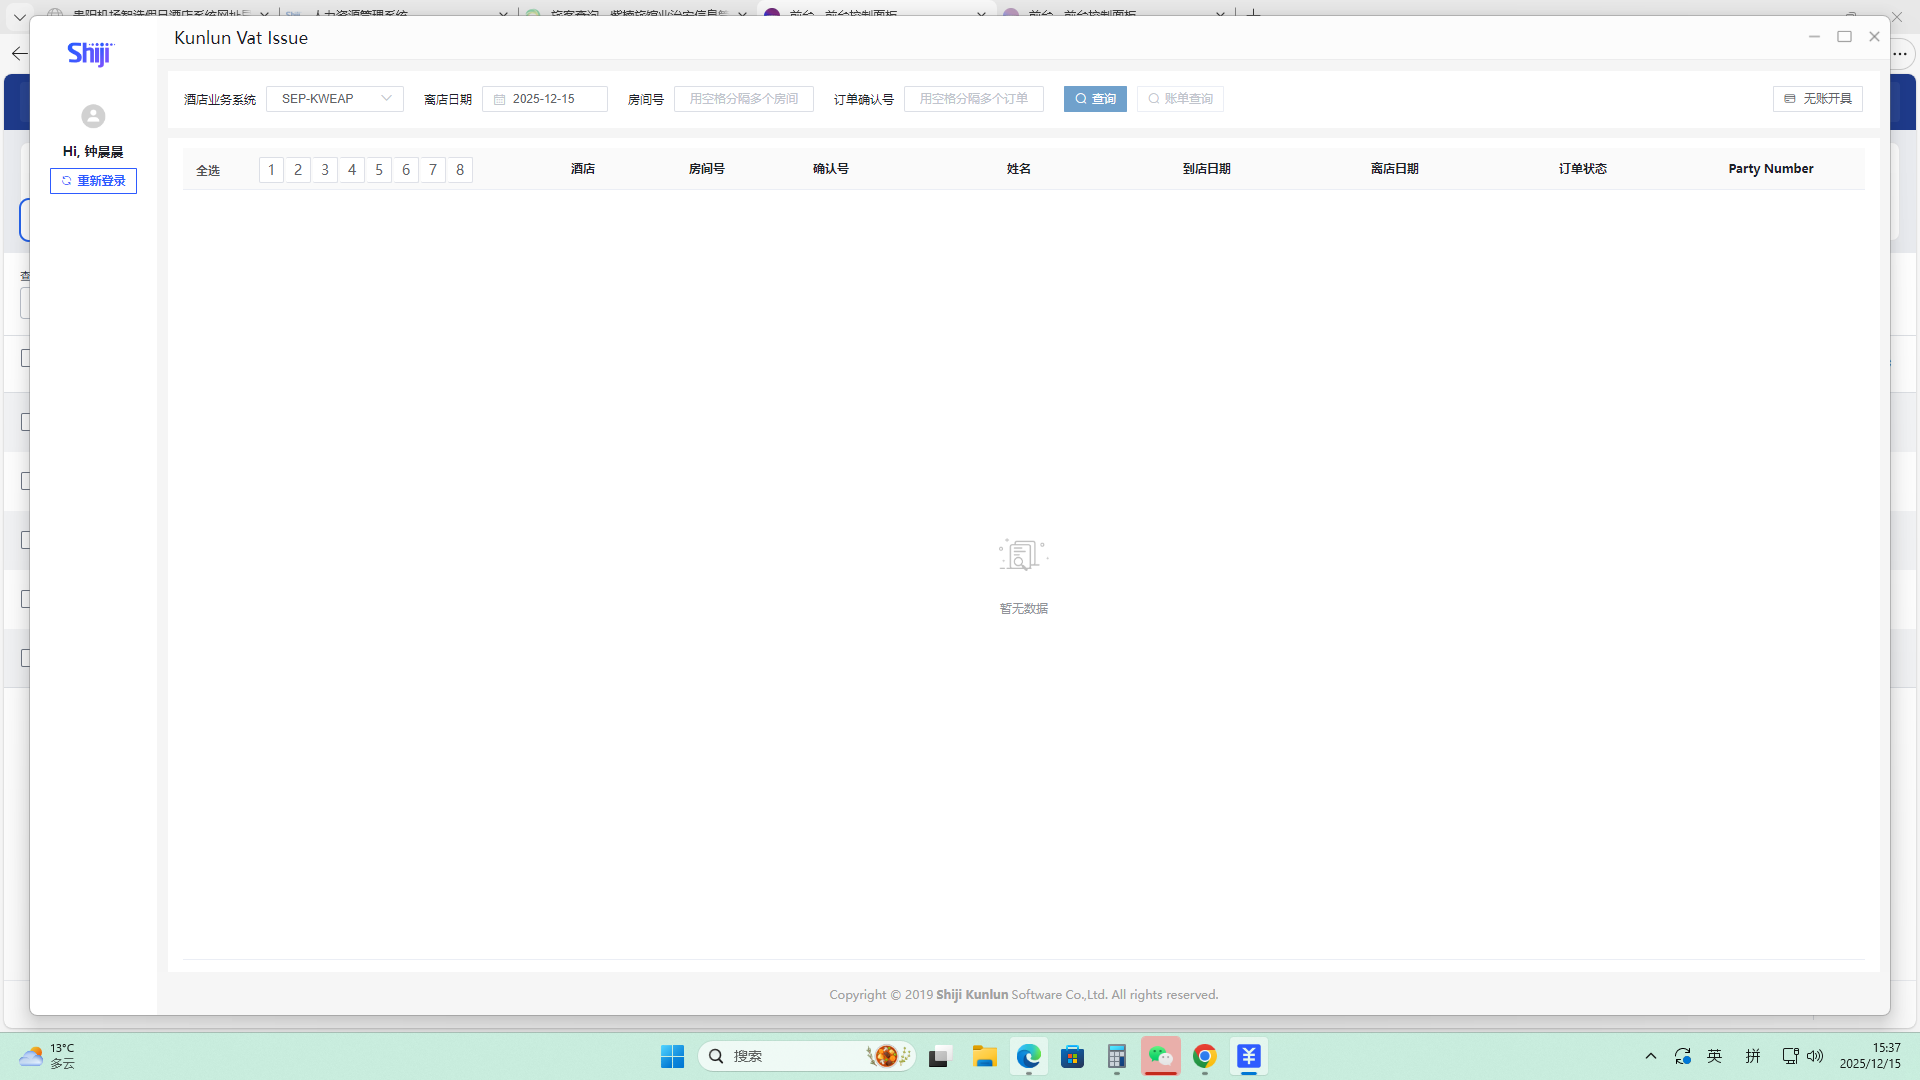Show hidden system tray icons
Viewport: 1920px width, 1080px height.
1651,1056
